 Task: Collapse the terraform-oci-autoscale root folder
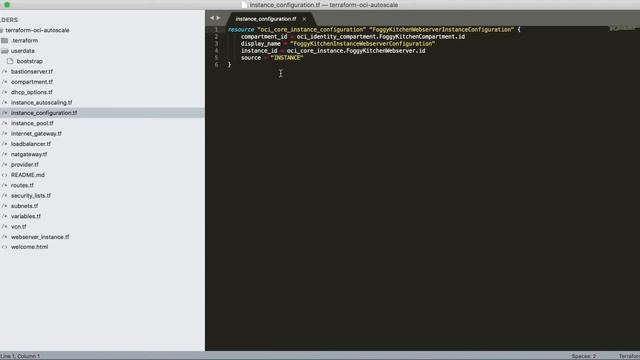tap(37, 30)
